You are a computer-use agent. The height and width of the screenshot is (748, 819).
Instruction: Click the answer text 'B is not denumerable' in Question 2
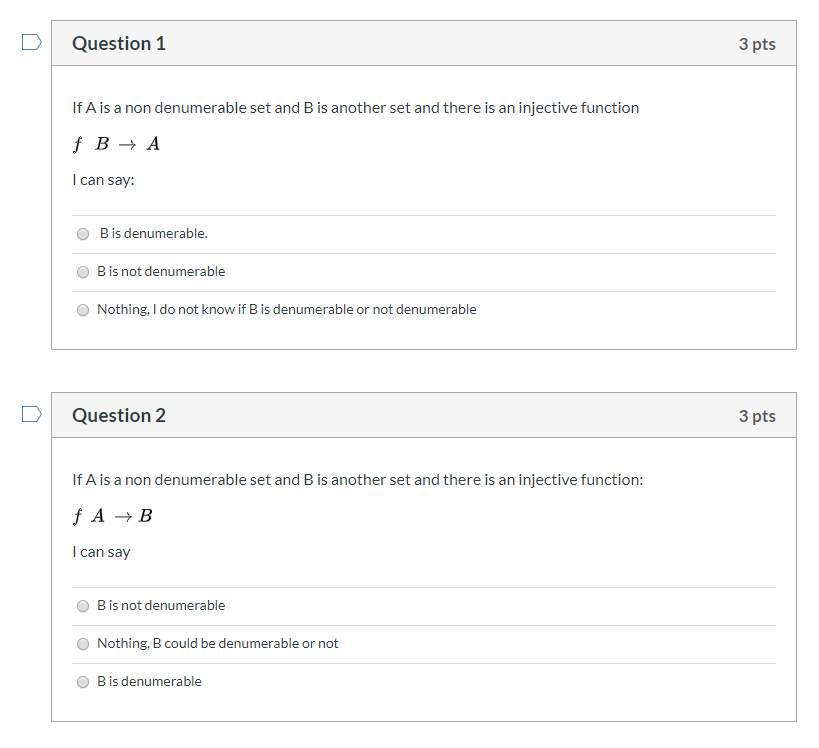(161, 605)
